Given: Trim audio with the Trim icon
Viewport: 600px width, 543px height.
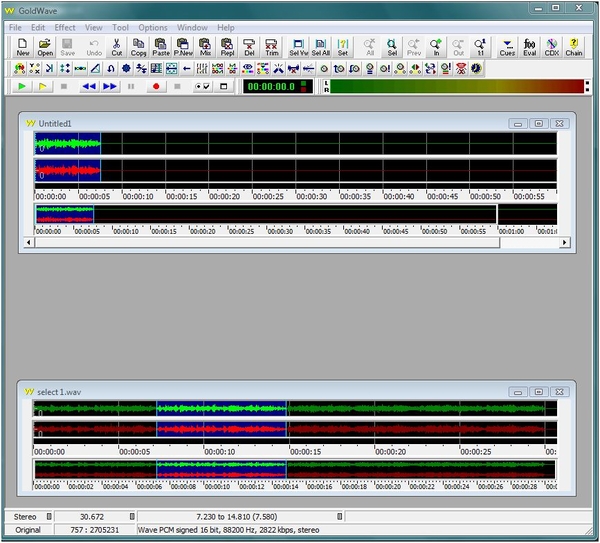Looking at the screenshot, I should point(271,47).
